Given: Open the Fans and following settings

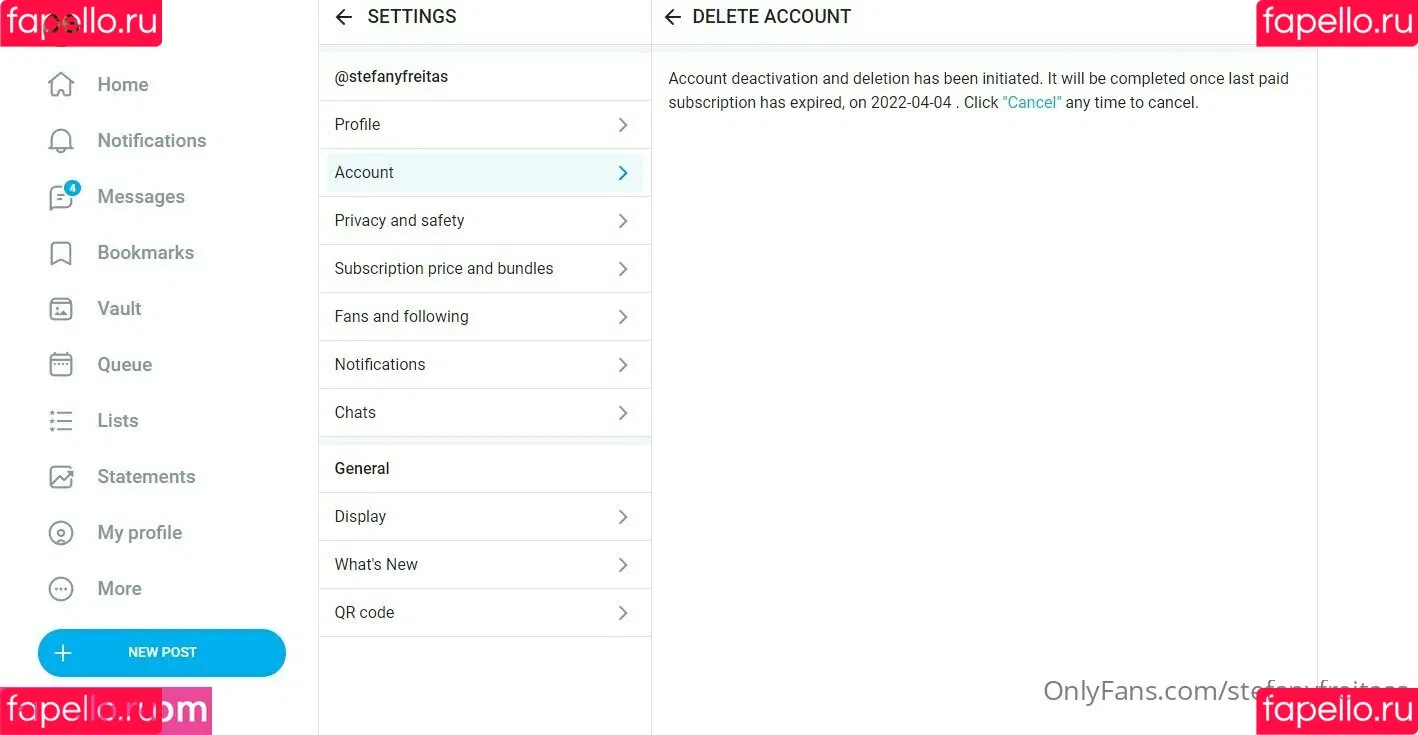Looking at the screenshot, I should point(485,317).
